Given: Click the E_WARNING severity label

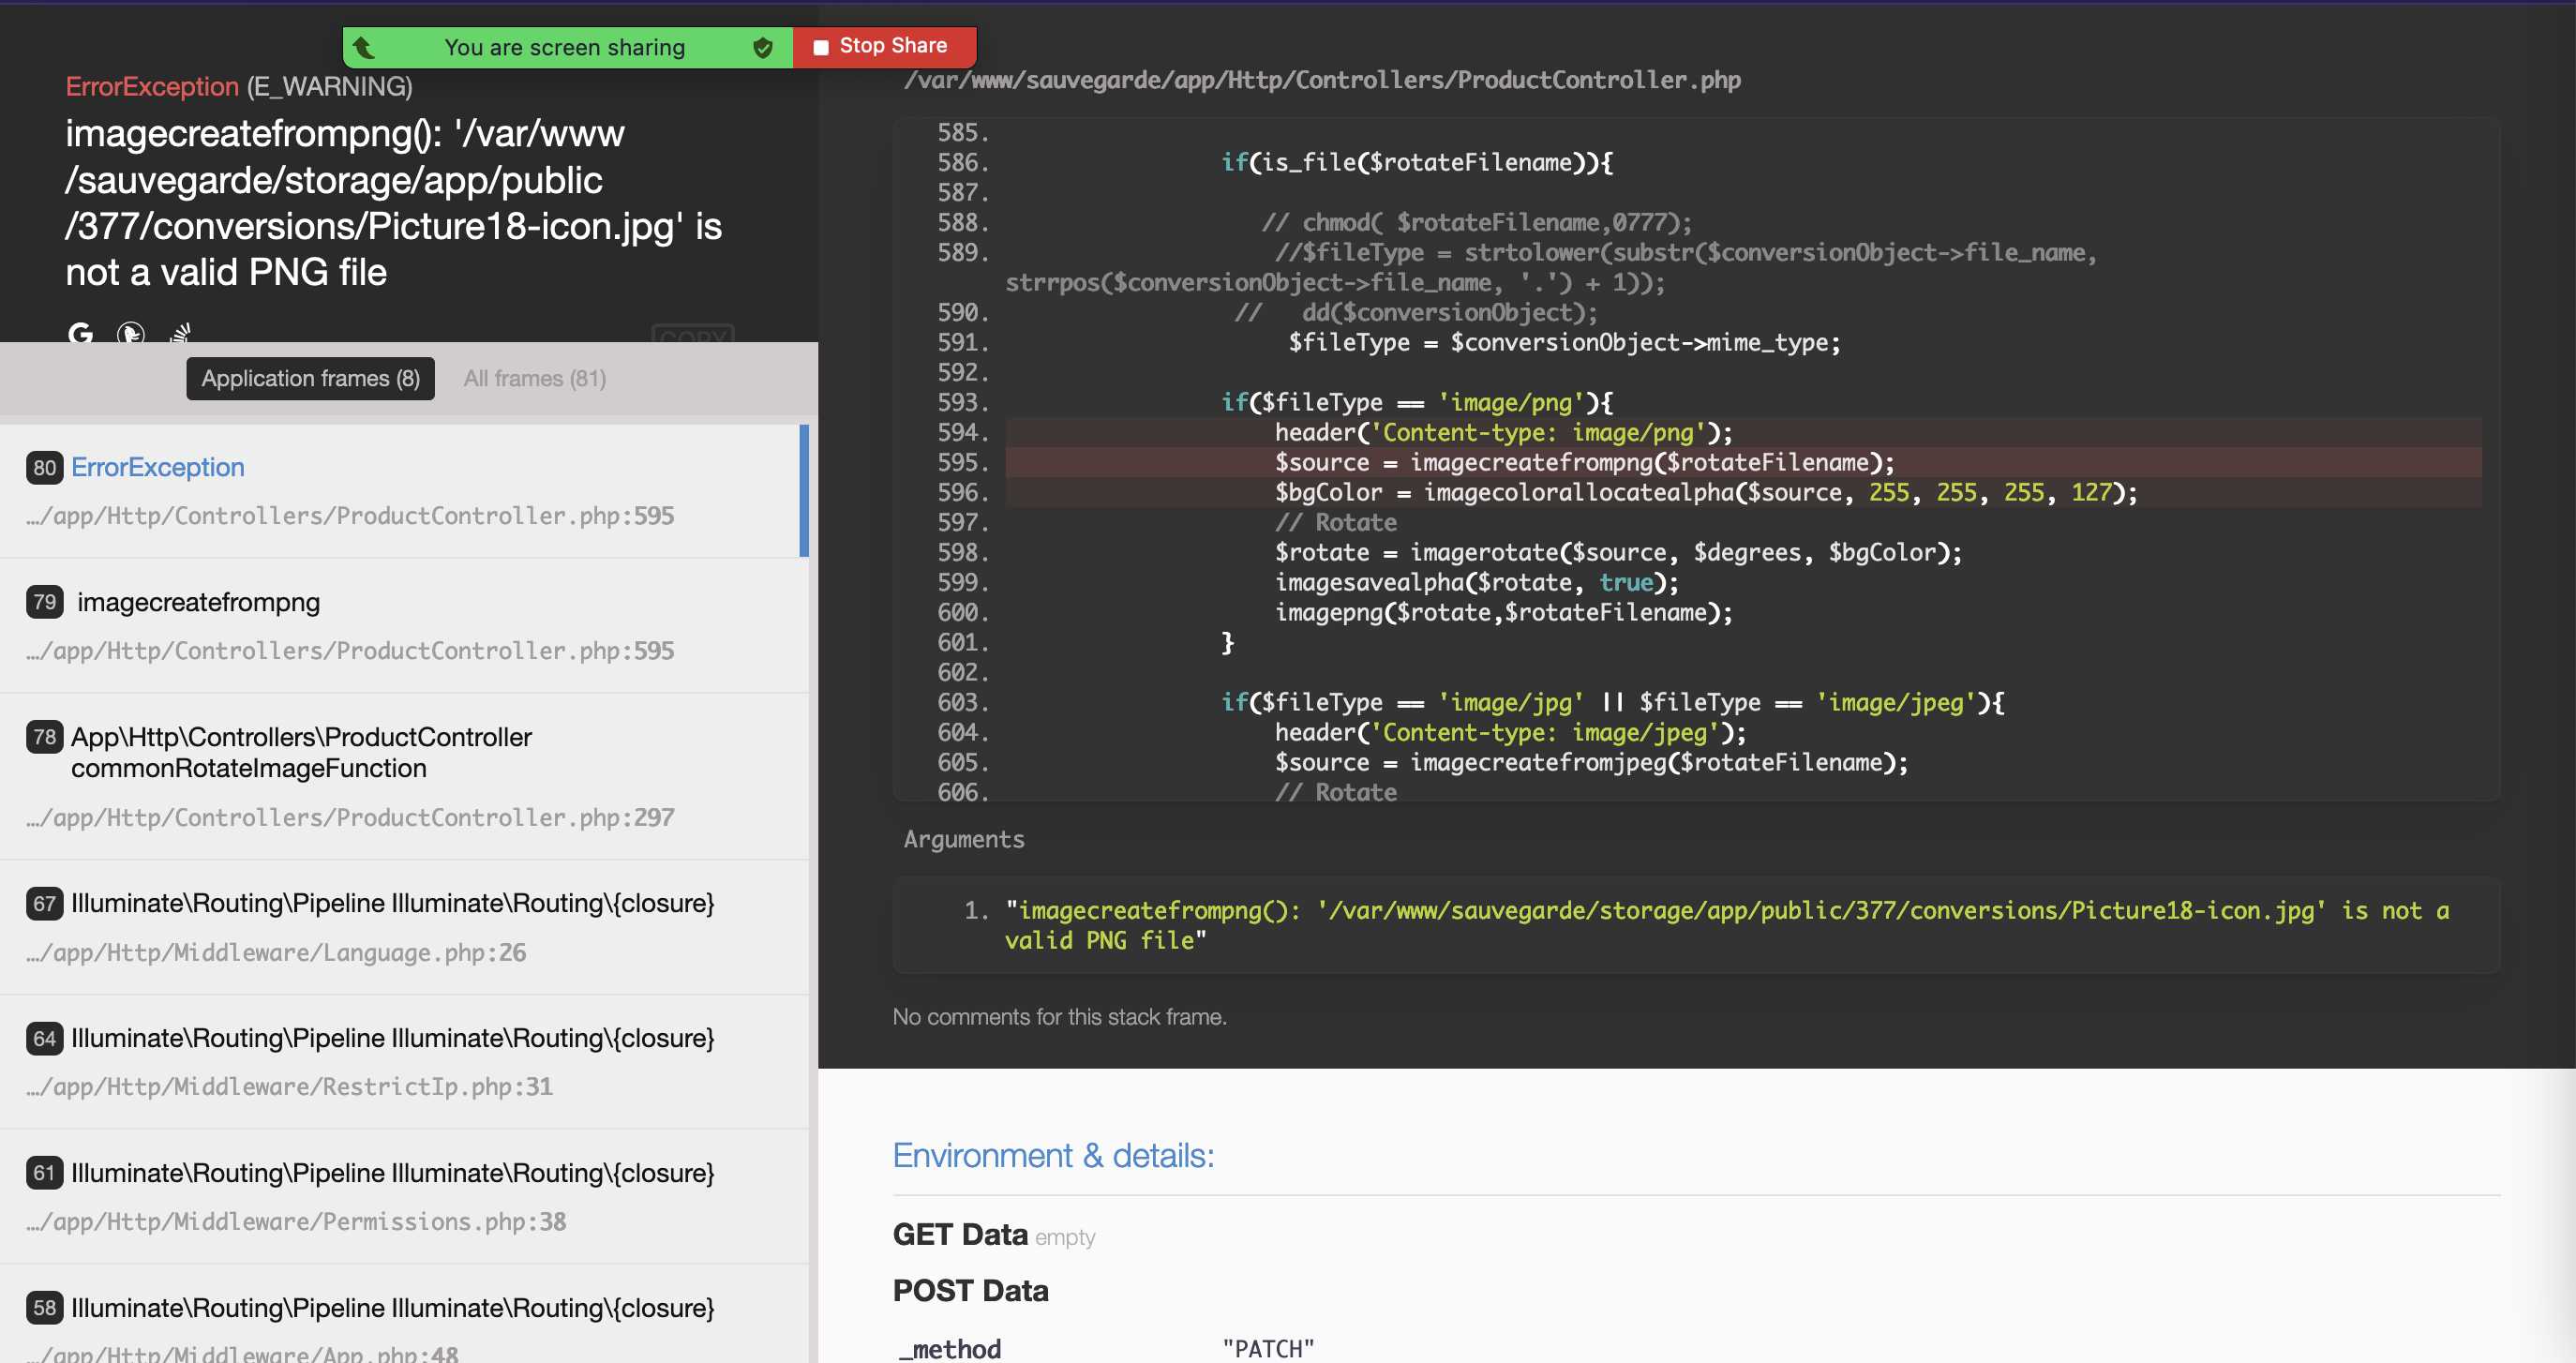Looking at the screenshot, I should [329, 87].
